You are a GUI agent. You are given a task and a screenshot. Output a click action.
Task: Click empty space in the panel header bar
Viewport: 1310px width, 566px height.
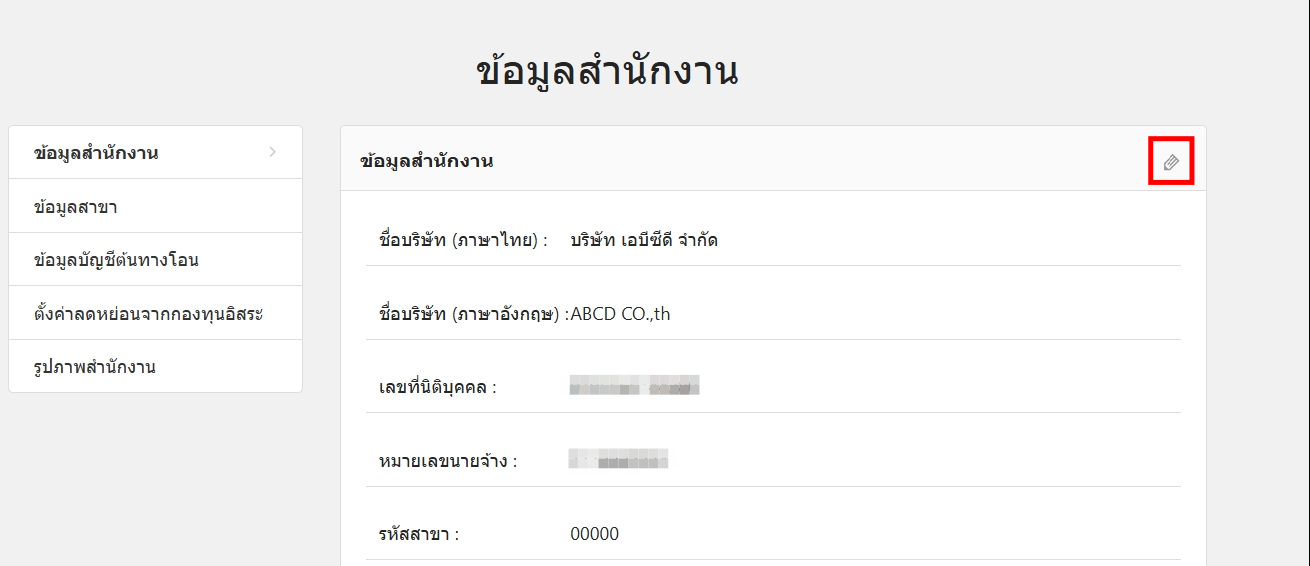[800, 161]
